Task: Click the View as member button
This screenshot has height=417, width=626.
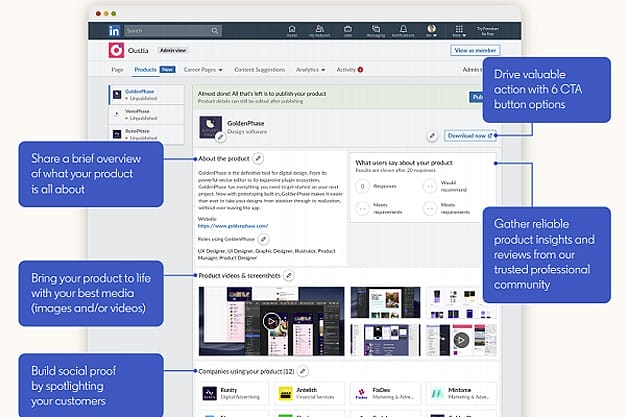Action: [x=474, y=49]
